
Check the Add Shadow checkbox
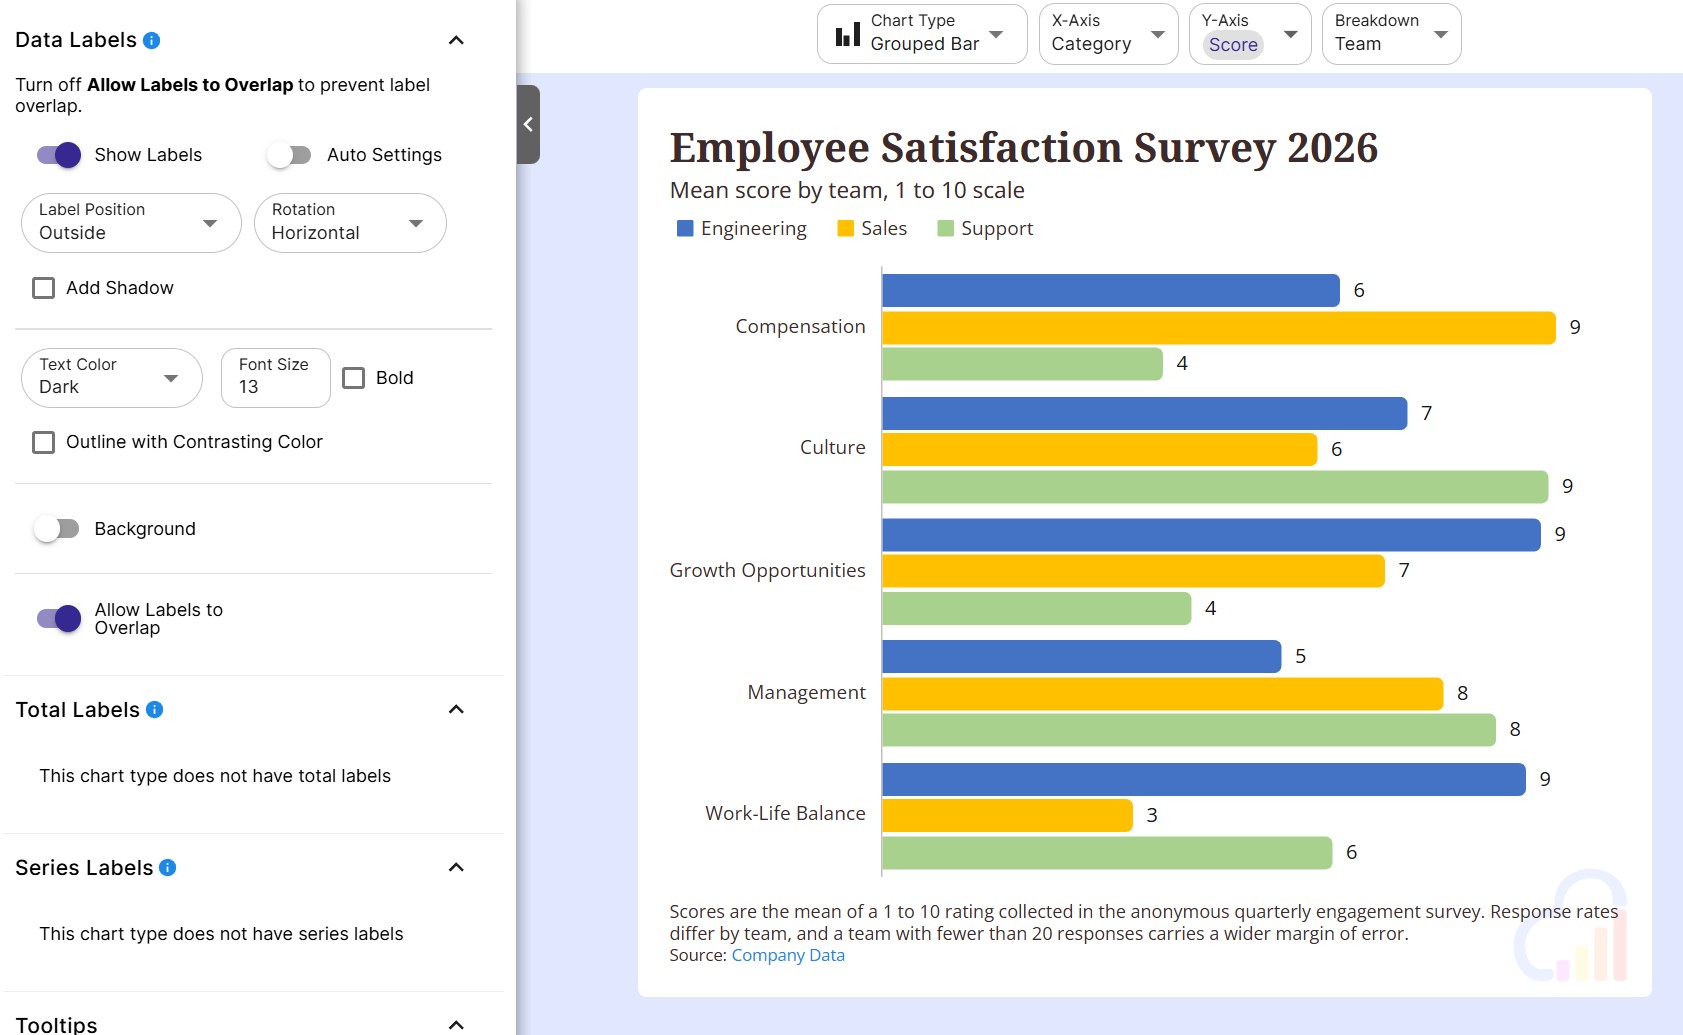44,288
